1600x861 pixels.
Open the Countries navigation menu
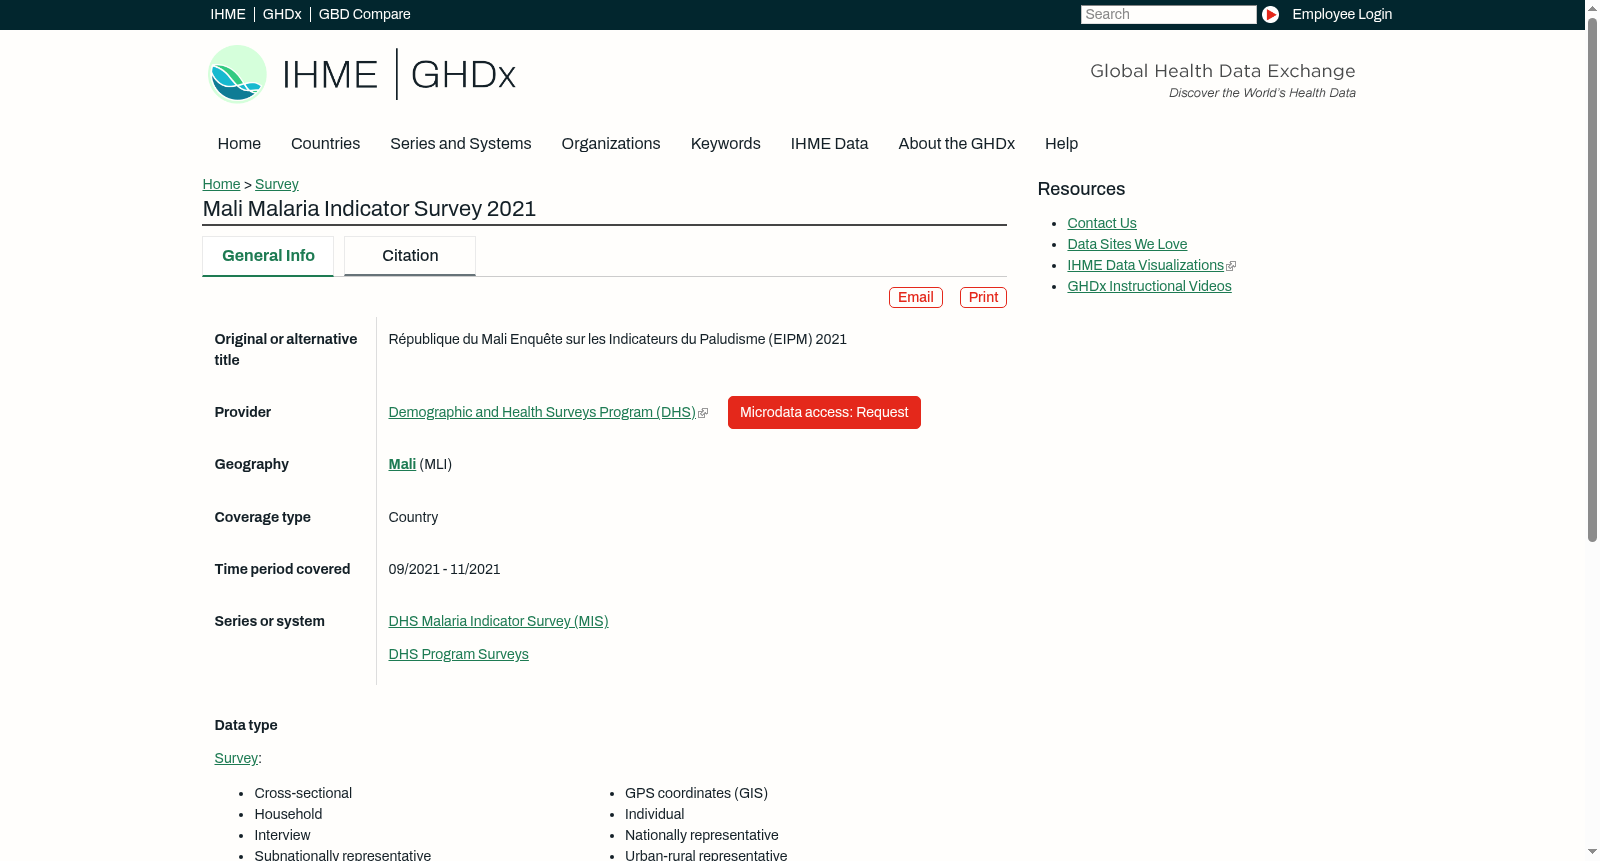(325, 144)
